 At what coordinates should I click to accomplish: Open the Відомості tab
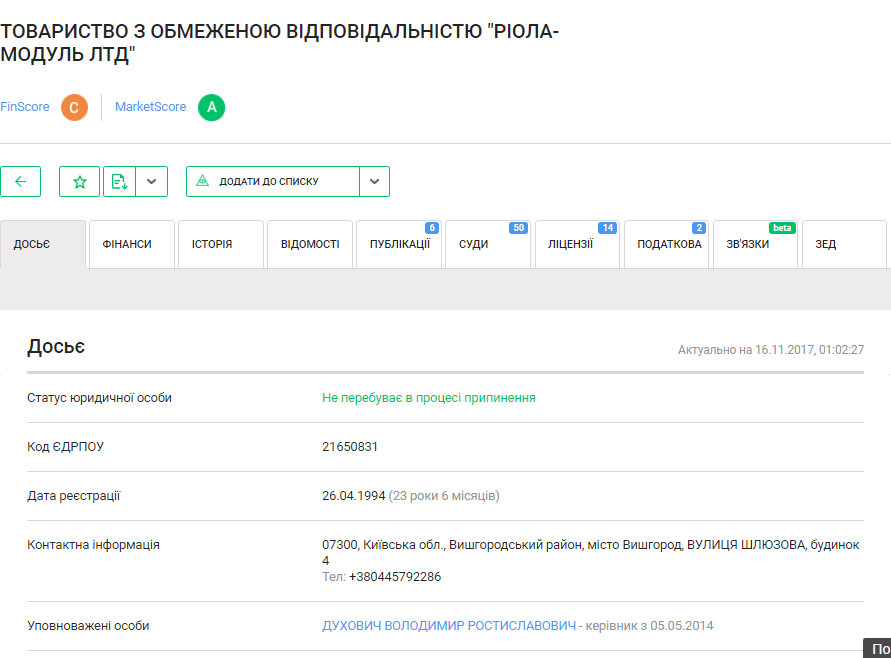pos(310,244)
